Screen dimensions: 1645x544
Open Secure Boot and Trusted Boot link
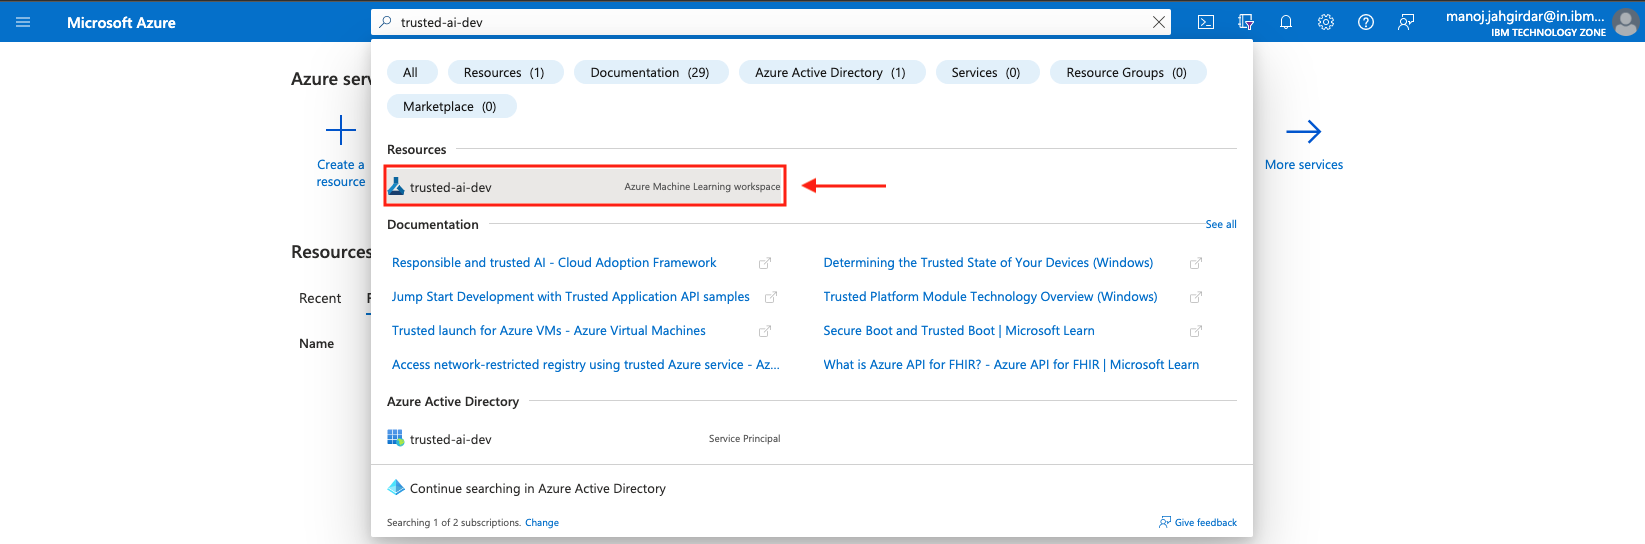pos(959,331)
